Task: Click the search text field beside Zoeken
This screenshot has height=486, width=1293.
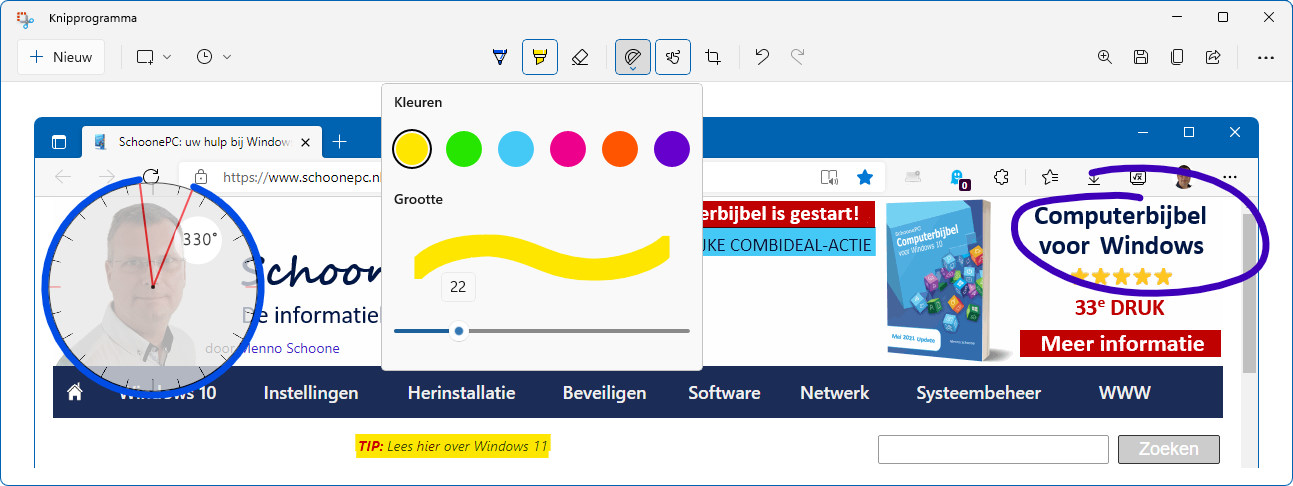Action: pyautogui.click(x=993, y=449)
